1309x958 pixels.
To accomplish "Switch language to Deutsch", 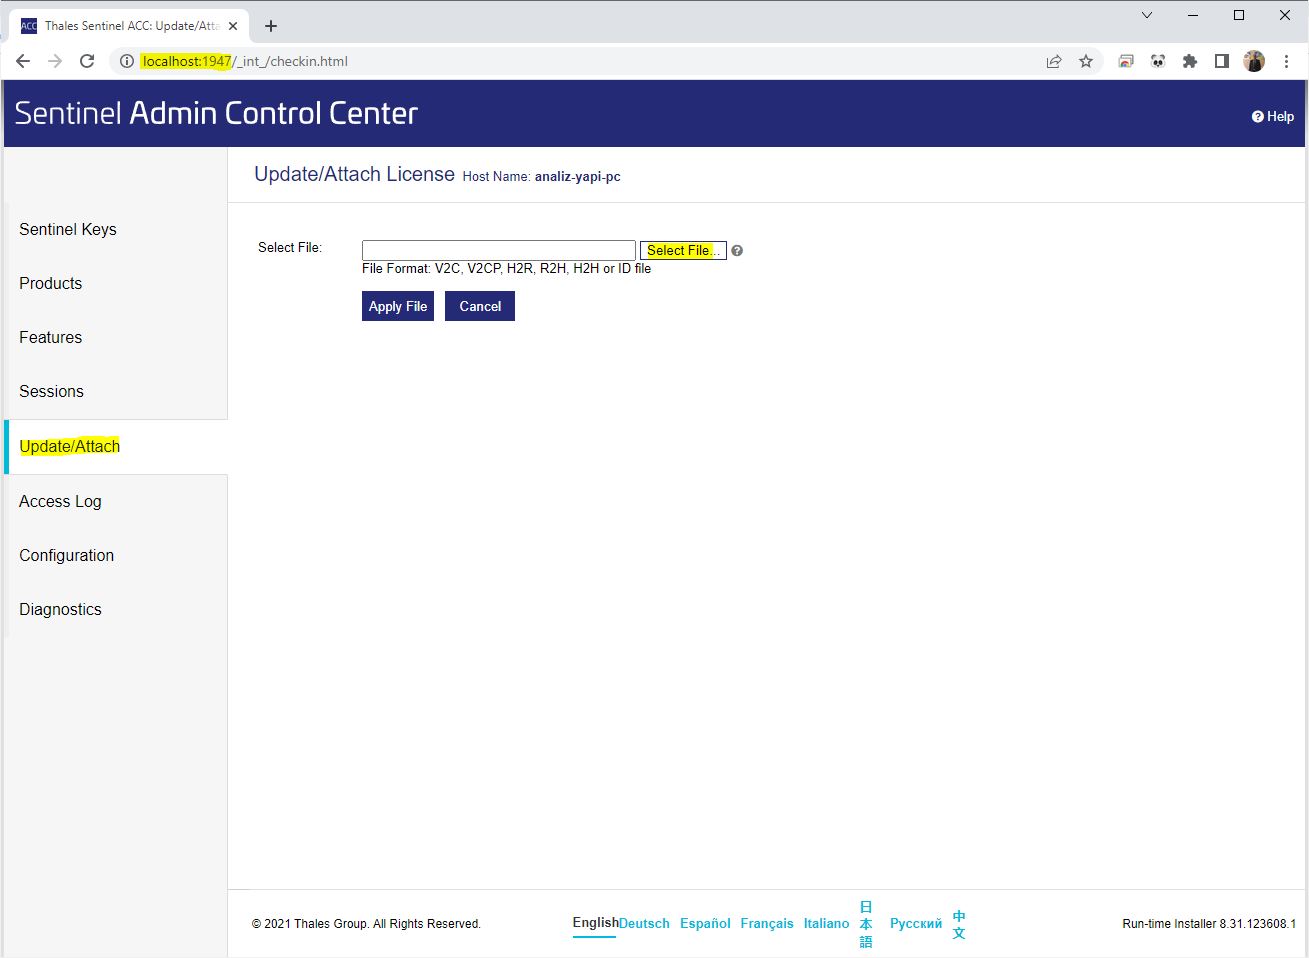I will point(644,923).
